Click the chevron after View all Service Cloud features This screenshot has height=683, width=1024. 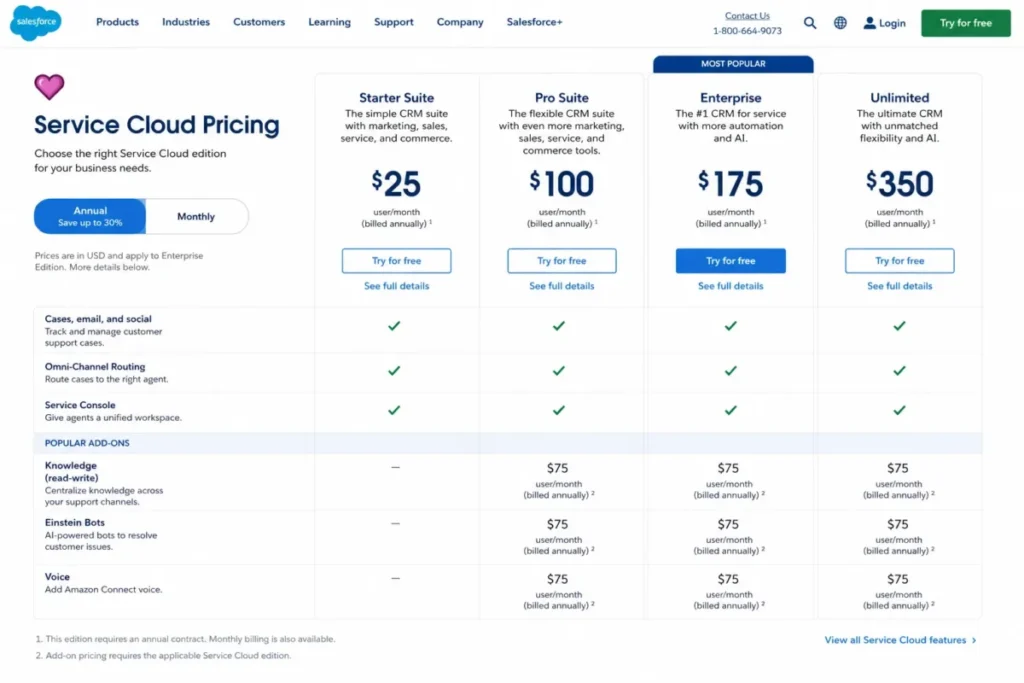974,641
